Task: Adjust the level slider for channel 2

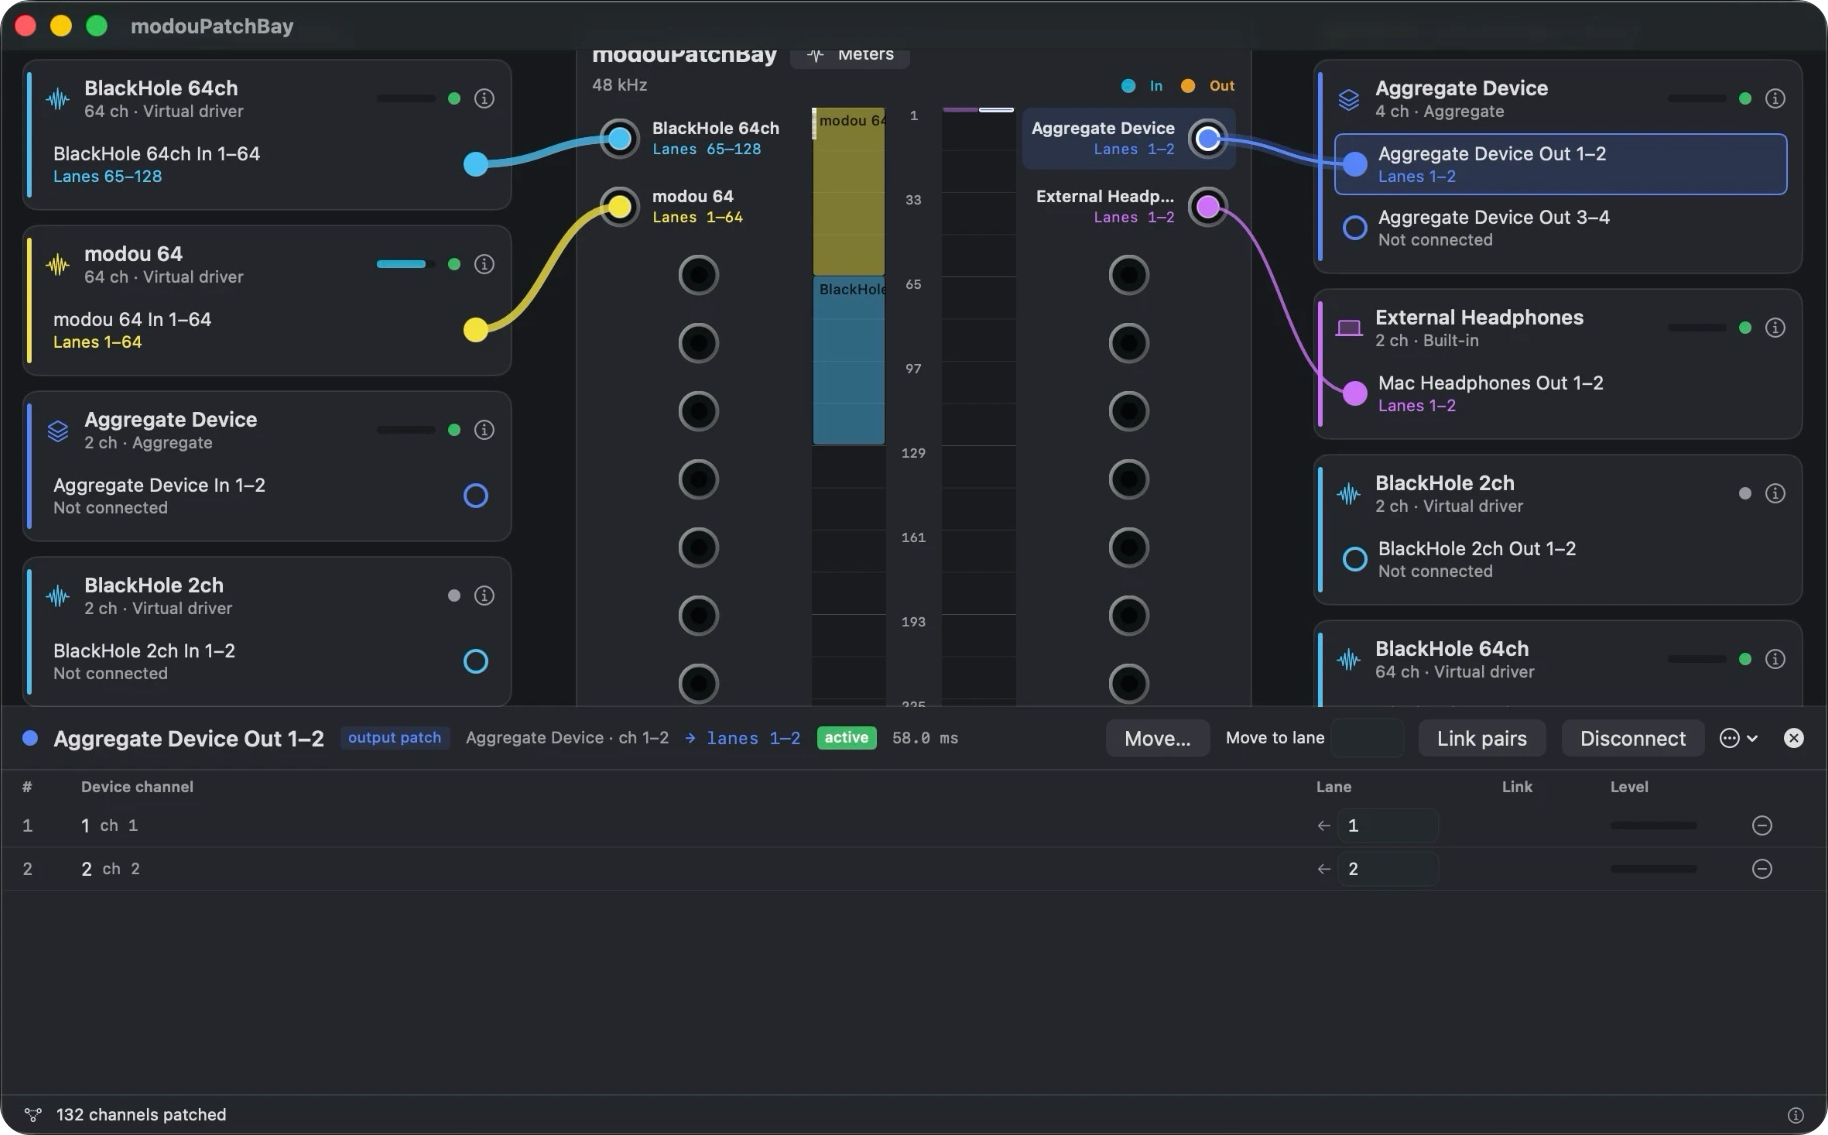Action: pyautogui.click(x=1653, y=869)
